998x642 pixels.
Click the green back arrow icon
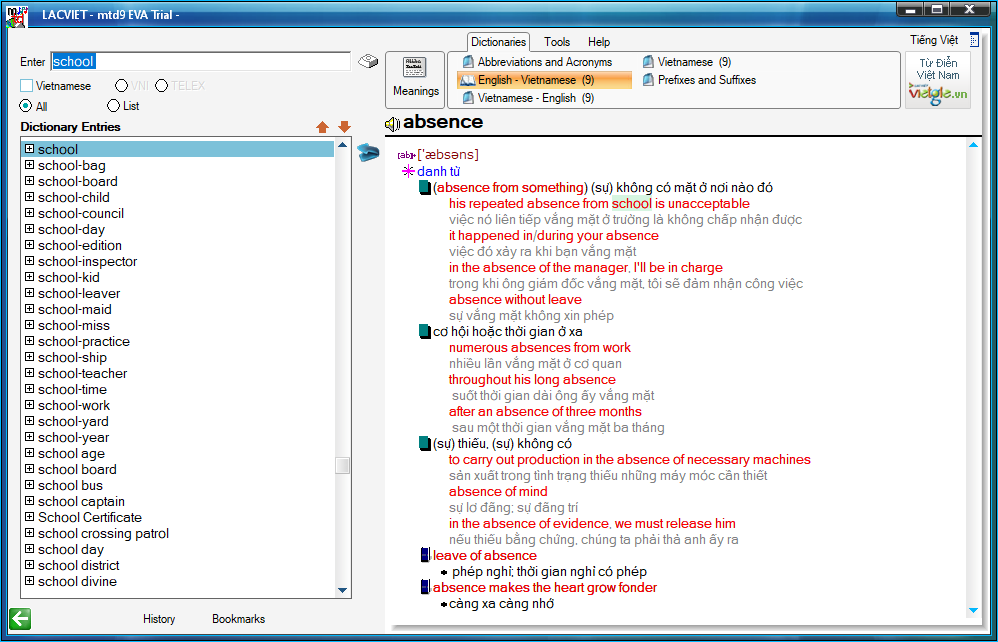click(19, 619)
